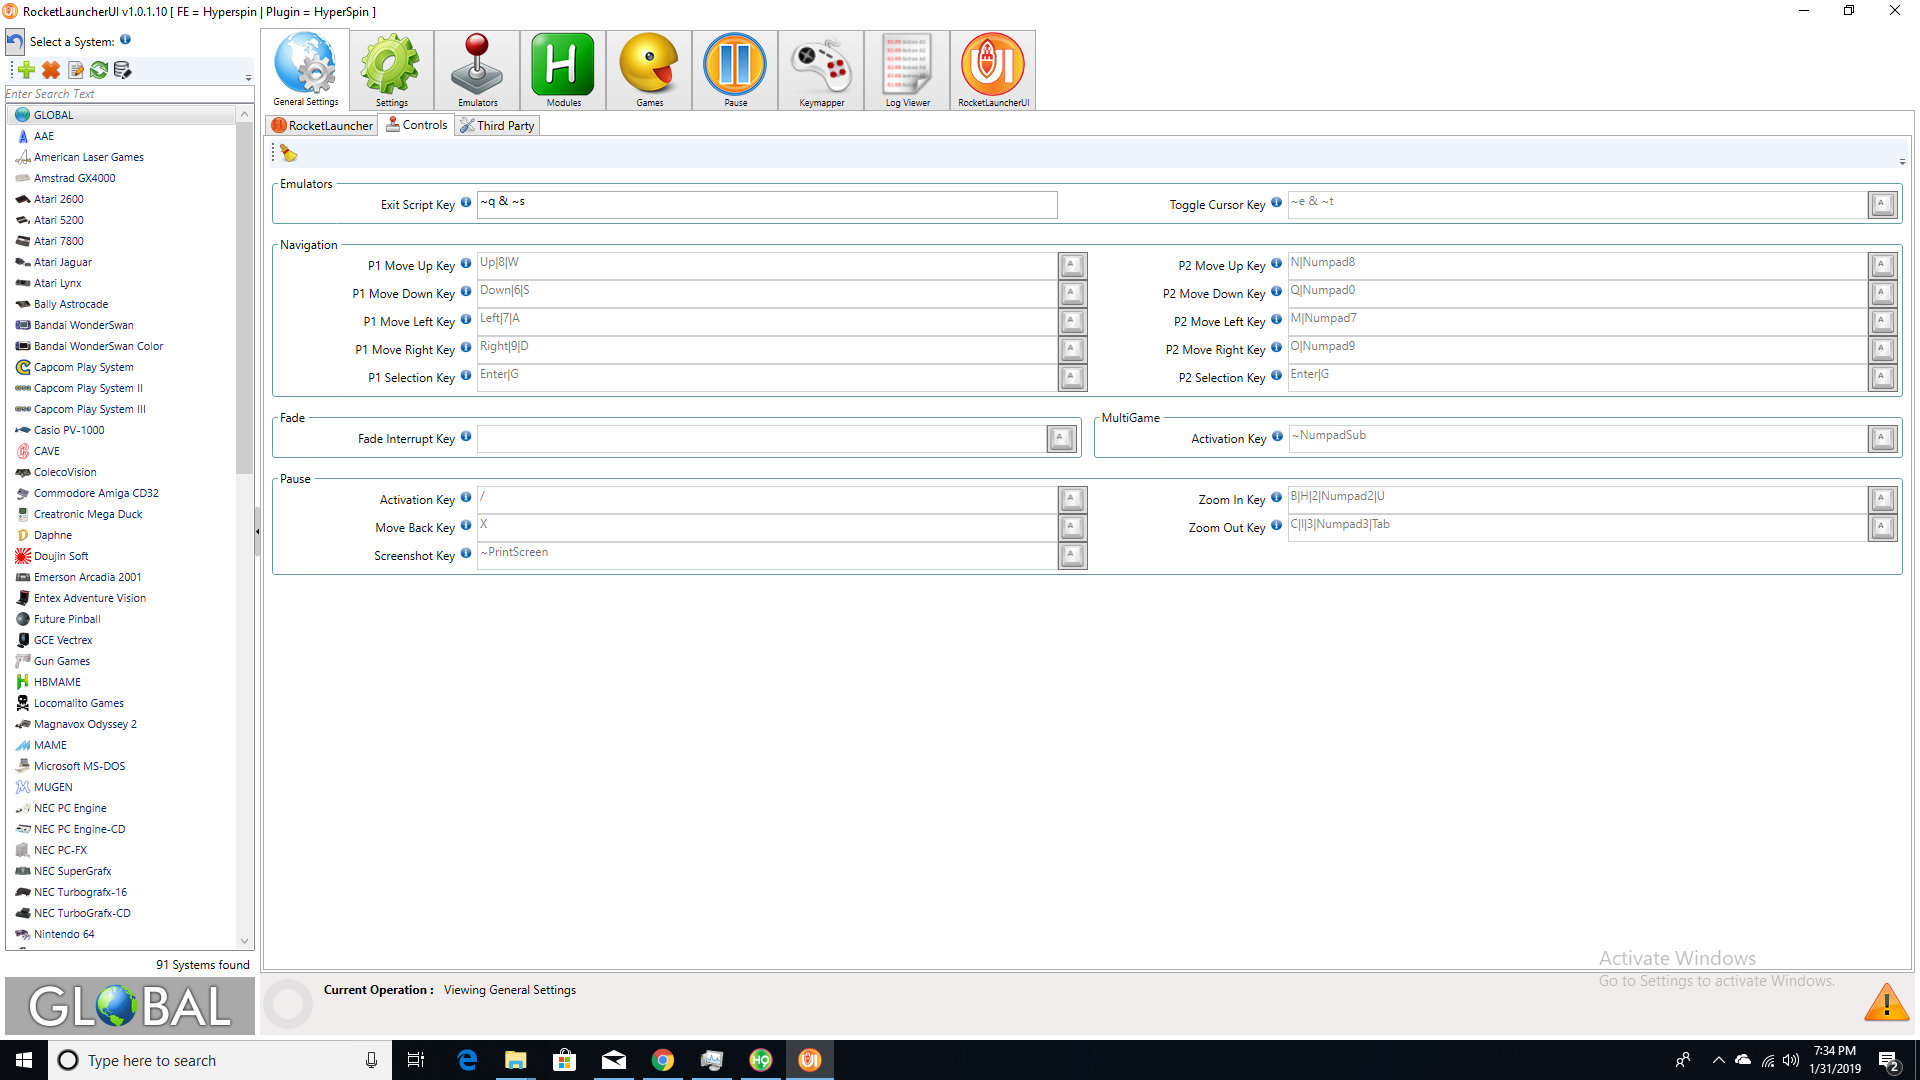Open the Log Viewer

907,69
